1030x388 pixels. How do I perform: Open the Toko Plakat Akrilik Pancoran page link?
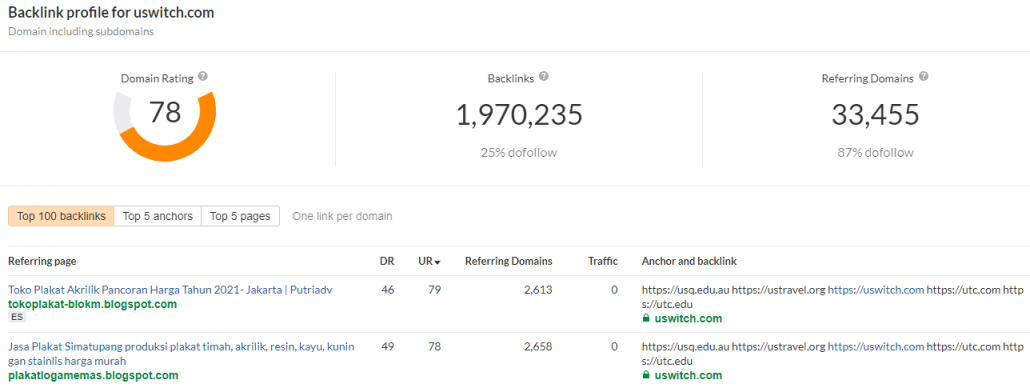pyautogui.click(x=170, y=290)
